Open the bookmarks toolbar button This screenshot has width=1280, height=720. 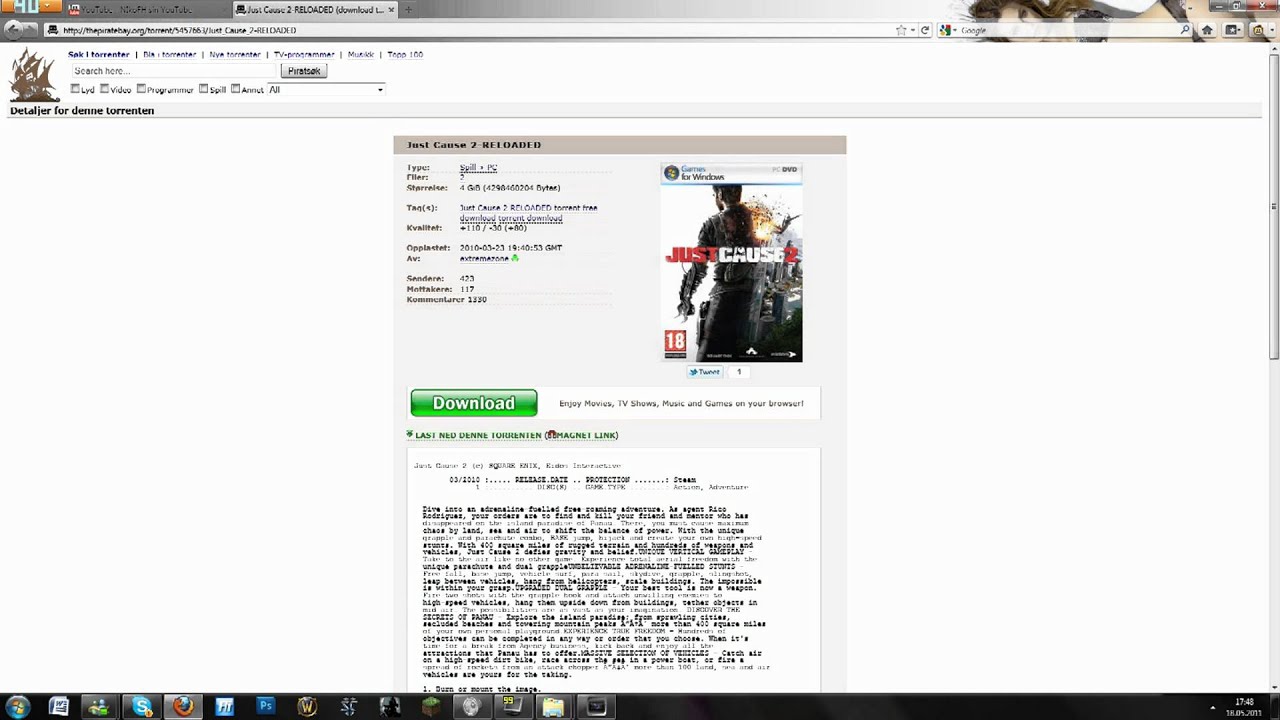pyautogui.click(x=1233, y=30)
